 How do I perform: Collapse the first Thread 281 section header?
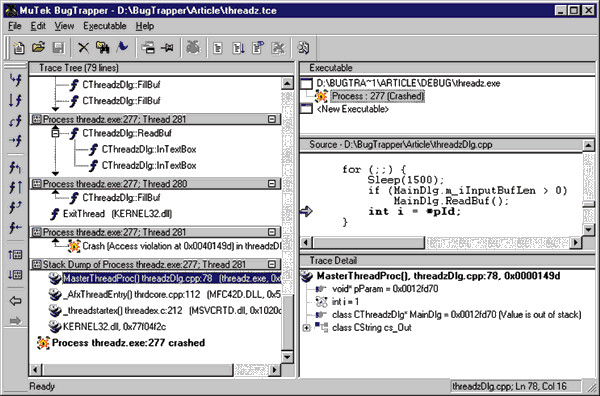click(x=272, y=119)
